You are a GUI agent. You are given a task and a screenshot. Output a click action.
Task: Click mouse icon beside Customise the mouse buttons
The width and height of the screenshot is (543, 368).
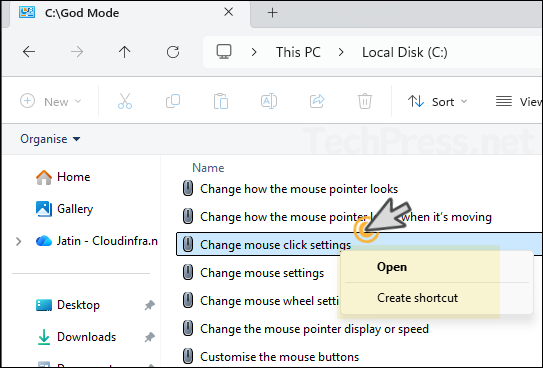(x=188, y=356)
